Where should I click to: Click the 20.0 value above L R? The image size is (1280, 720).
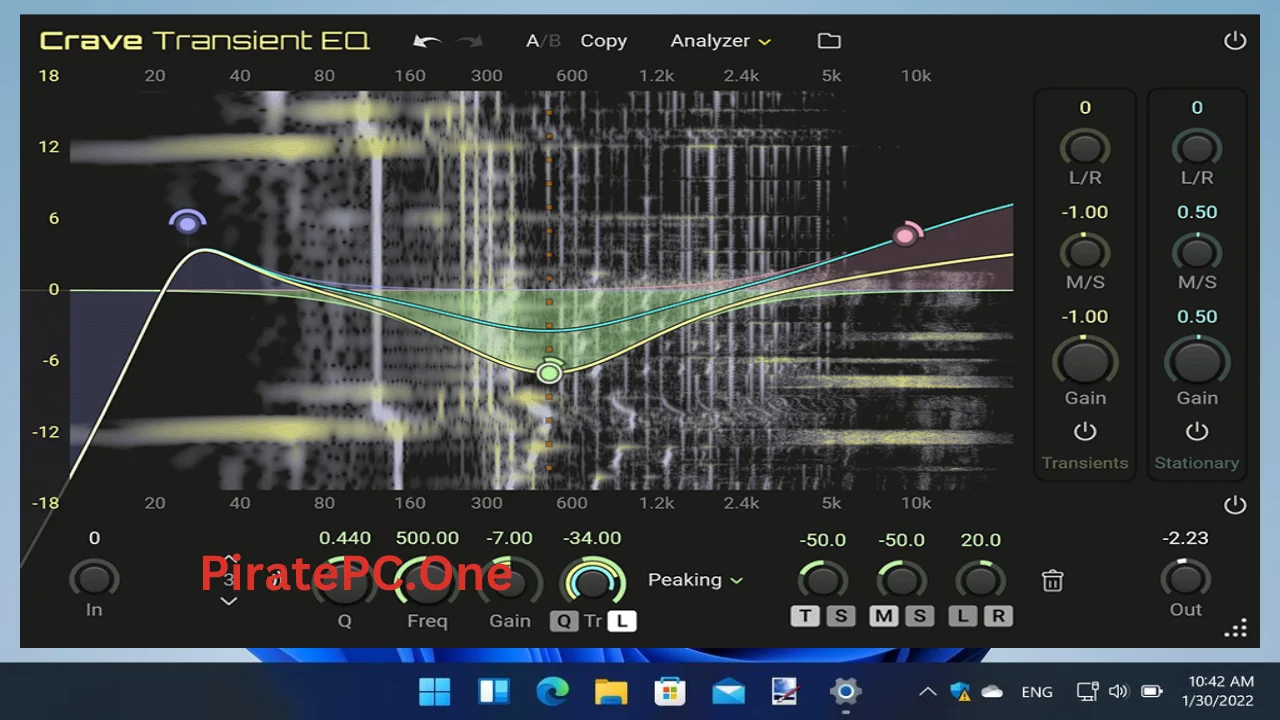pyautogui.click(x=981, y=540)
